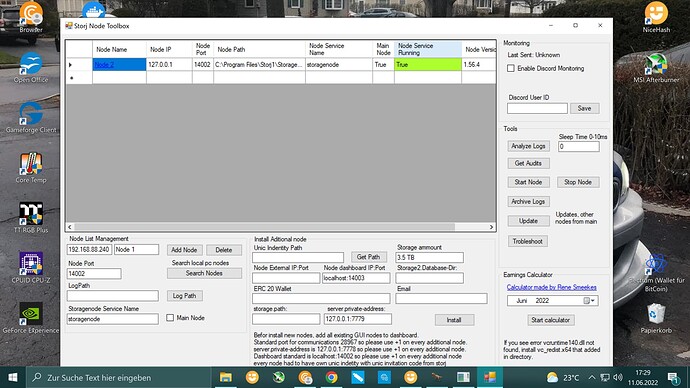Sort by the Node Name column header
This screenshot has width=690, height=388.
pyautogui.click(x=119, y=49)
